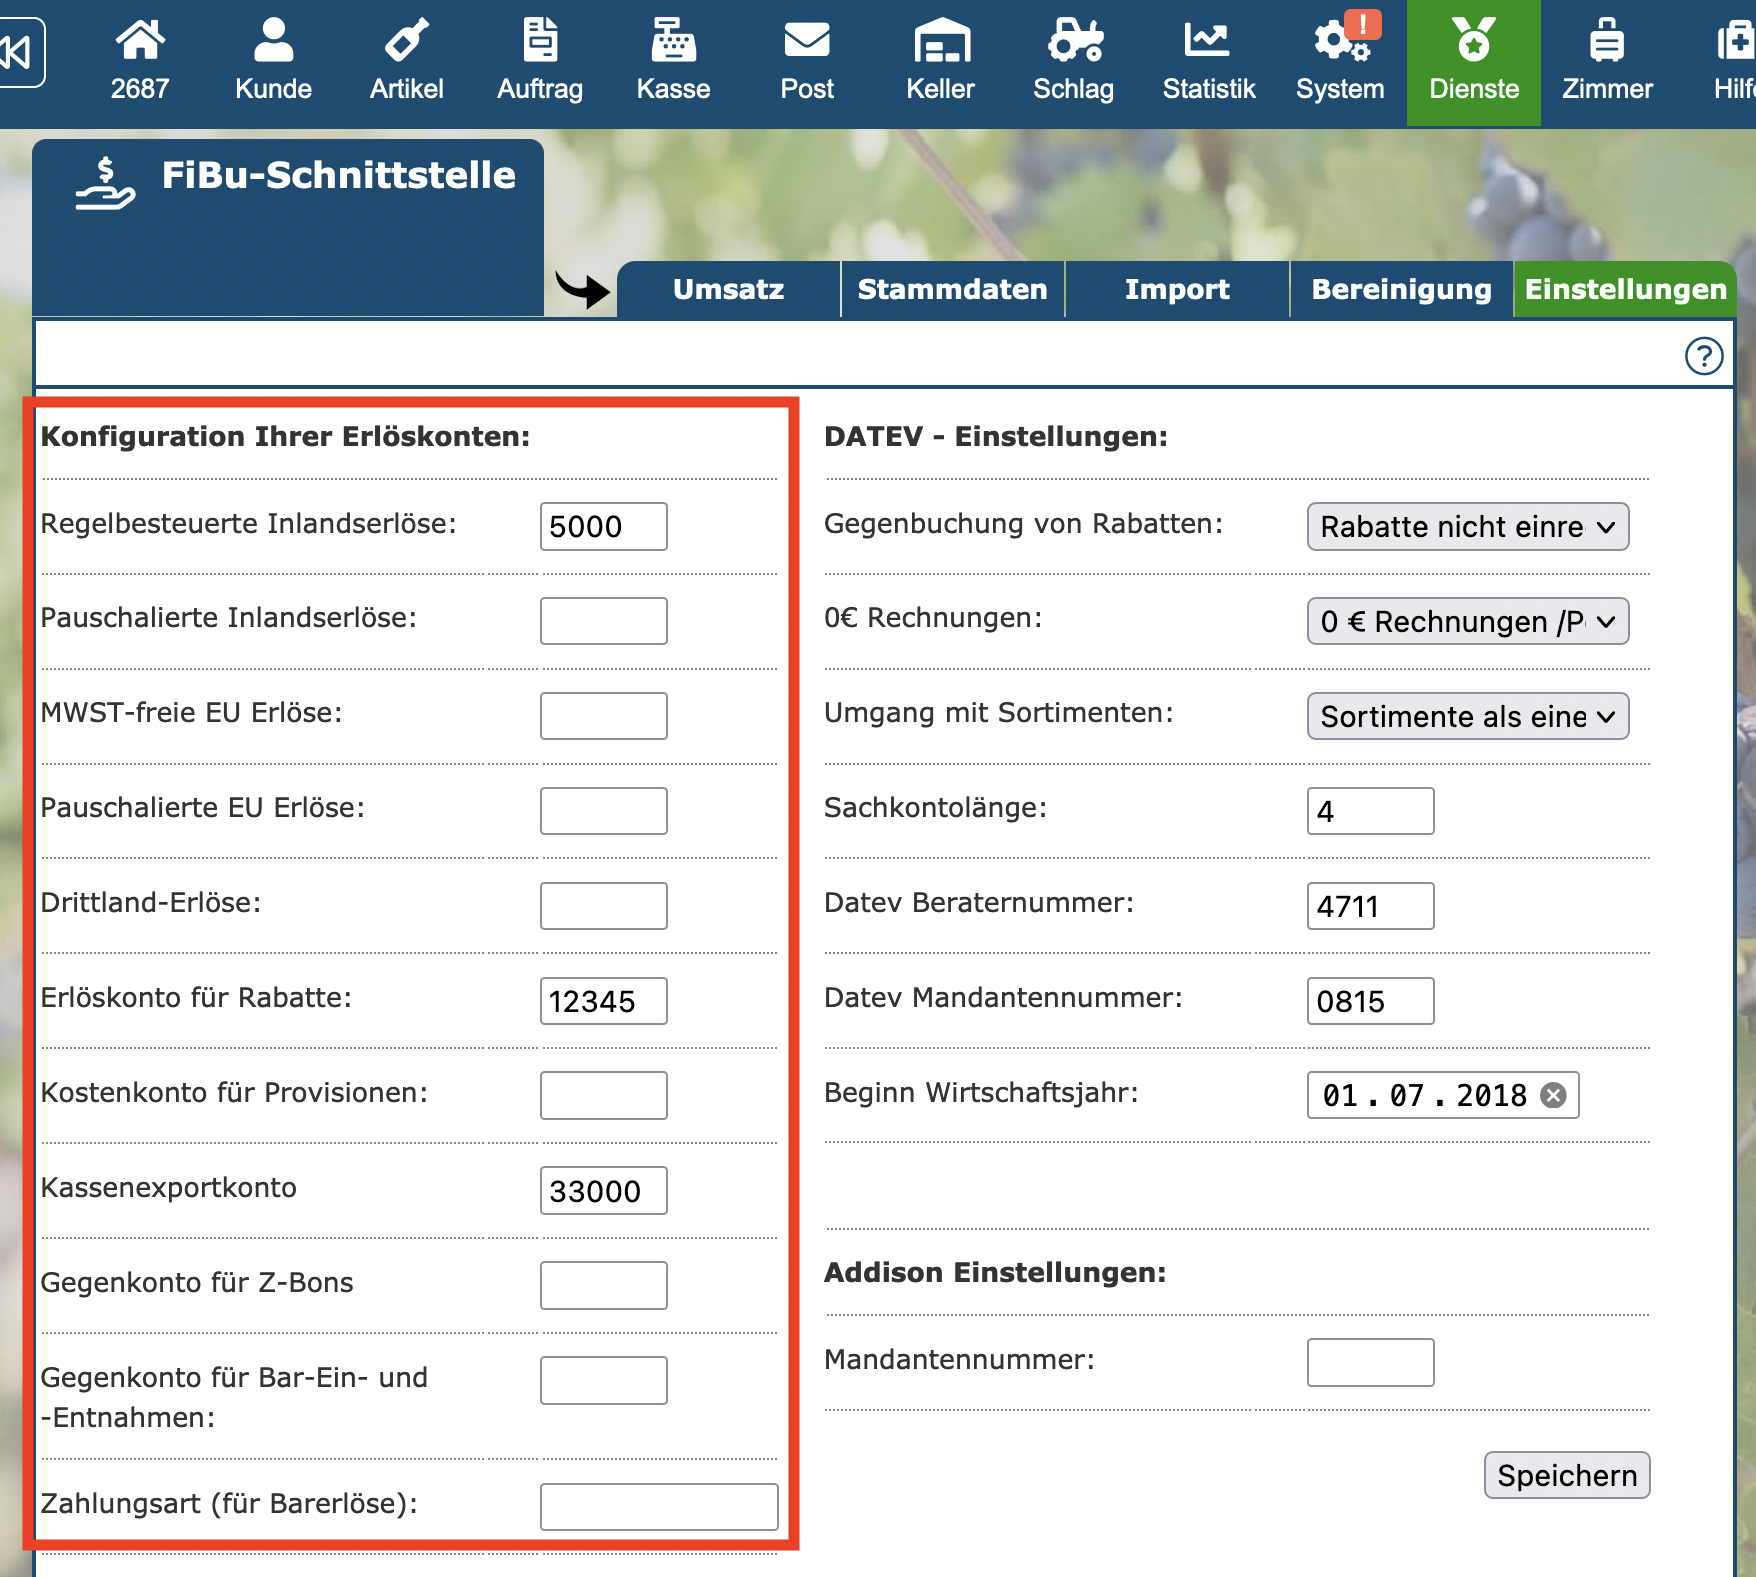Expand Umgang mit Sortimenten dropdown
Image resolution: width=1756 pixels, height=1577 pixels.
[1467, 717]
